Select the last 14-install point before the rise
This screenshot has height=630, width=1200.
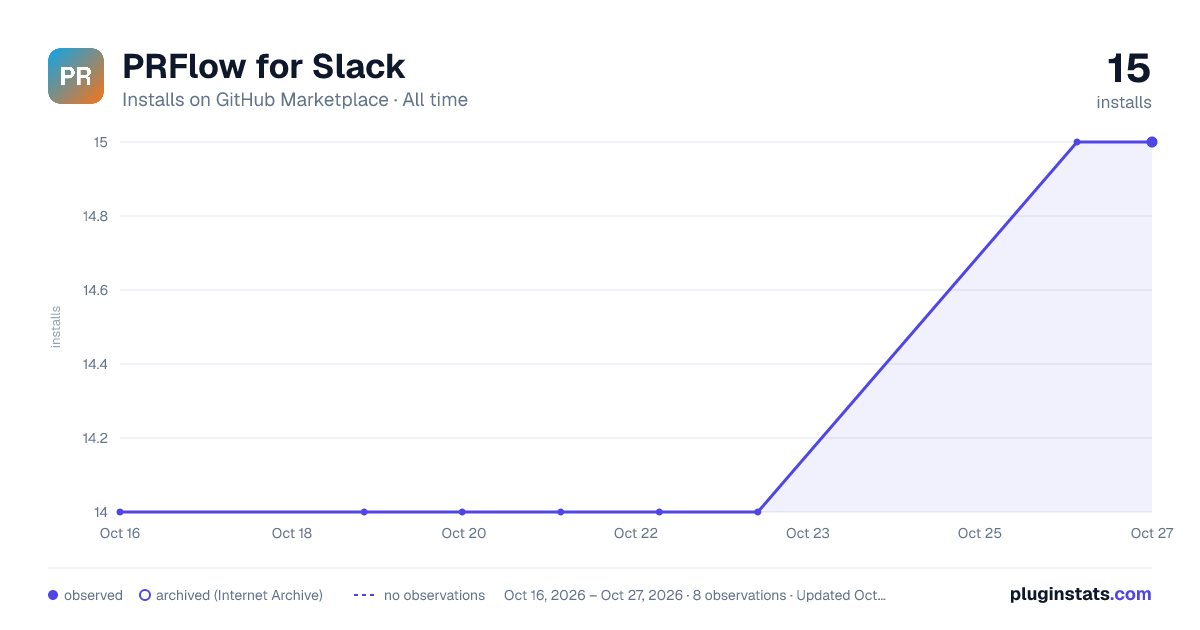(x=757, y=512)
